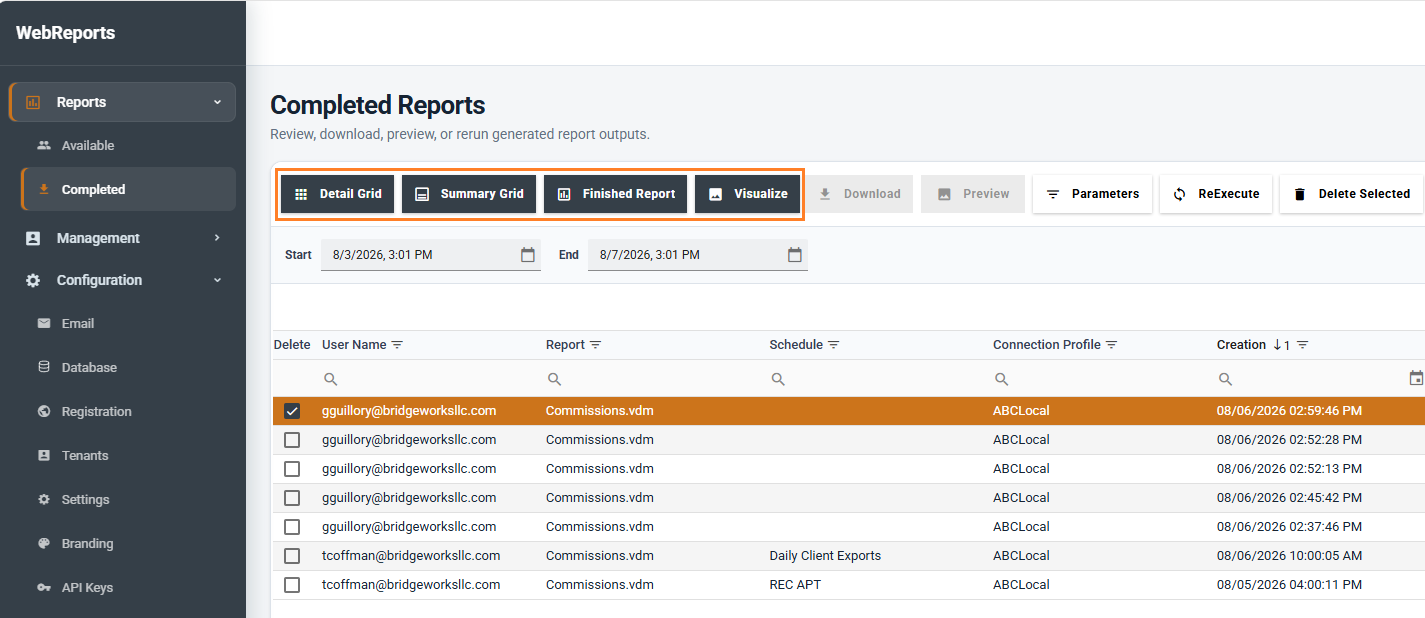The image size is (1425, 618).
Task: Click the User Name column filter icon
Action: [x=397, y=345]
